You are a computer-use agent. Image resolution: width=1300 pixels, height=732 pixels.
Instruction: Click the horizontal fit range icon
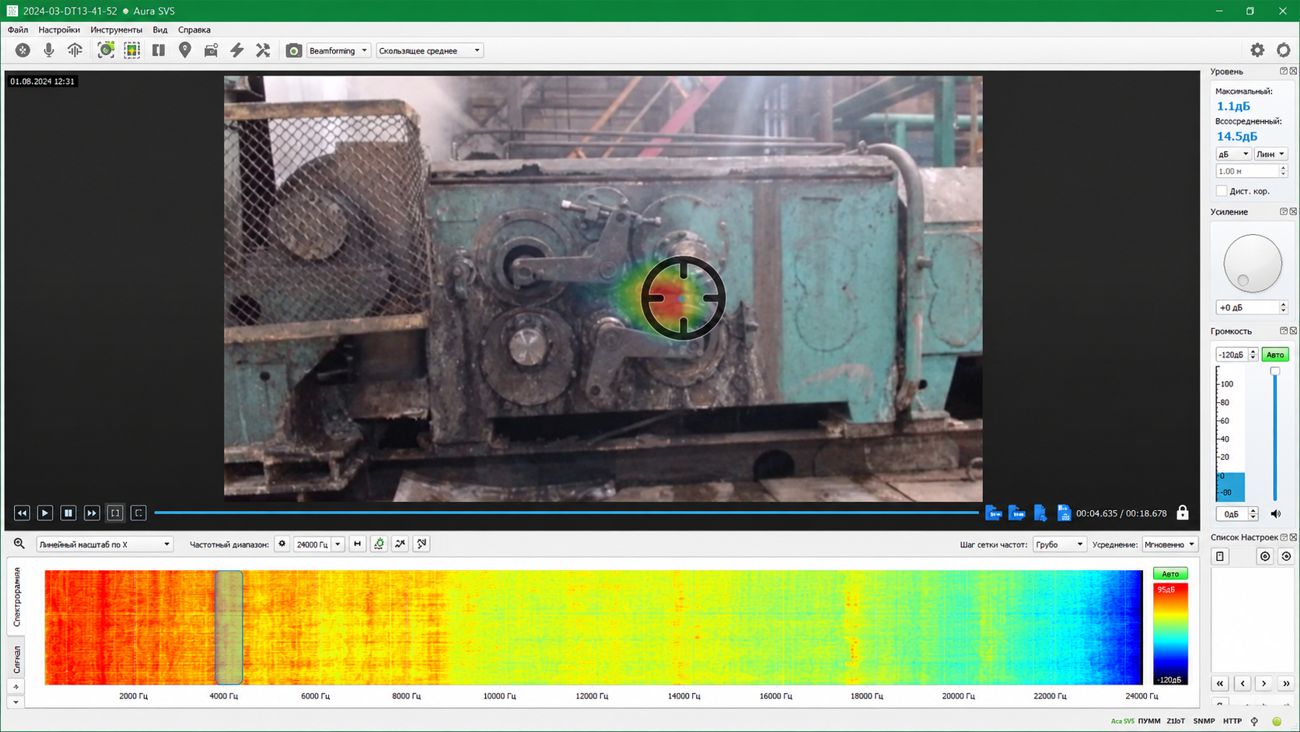coord(357,544)
